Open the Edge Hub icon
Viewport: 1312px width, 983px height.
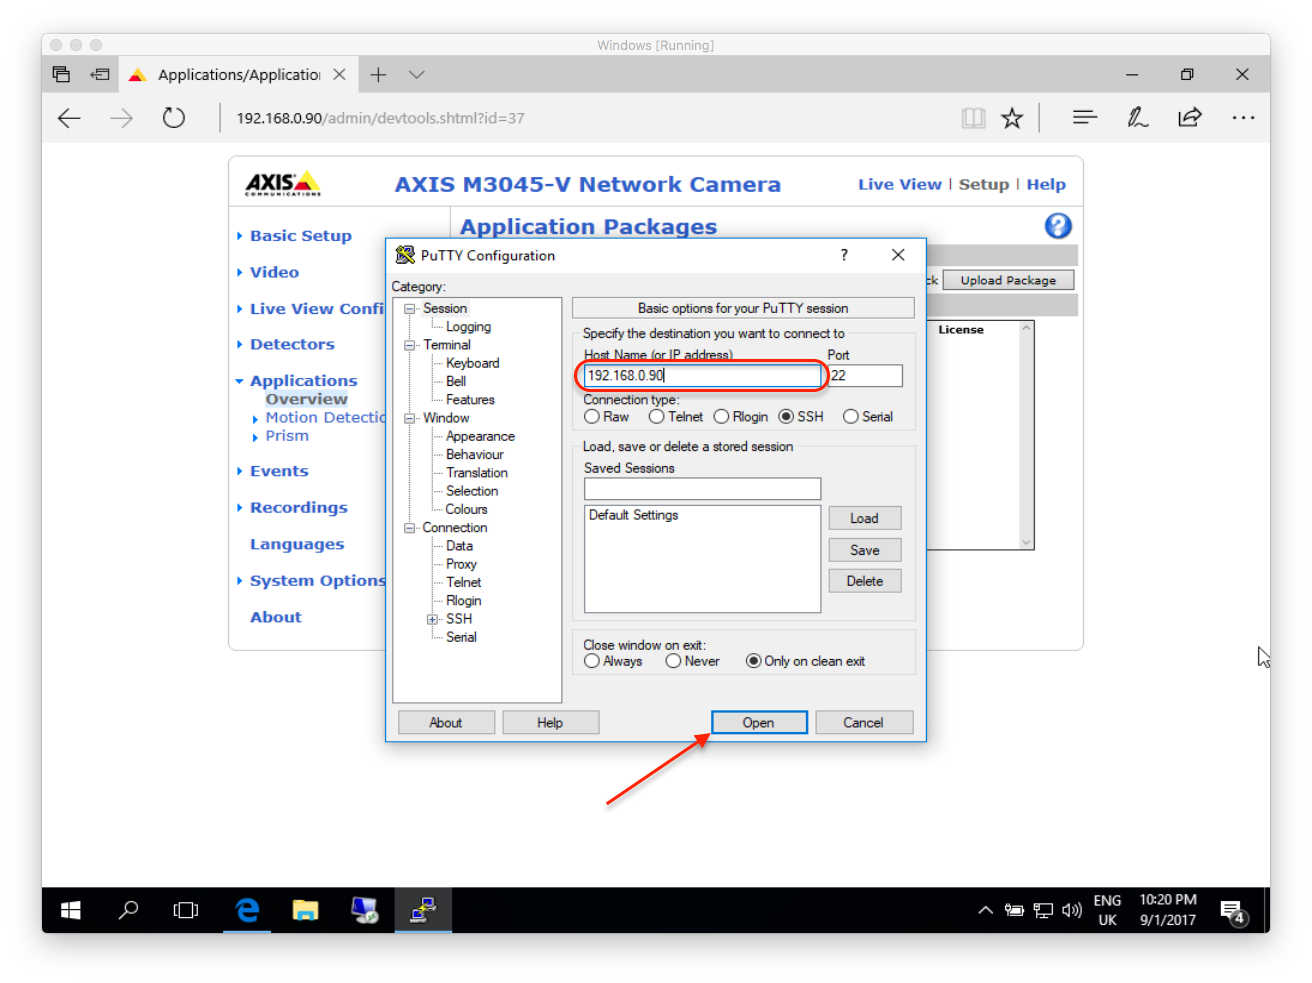(x=1085, y=118)
